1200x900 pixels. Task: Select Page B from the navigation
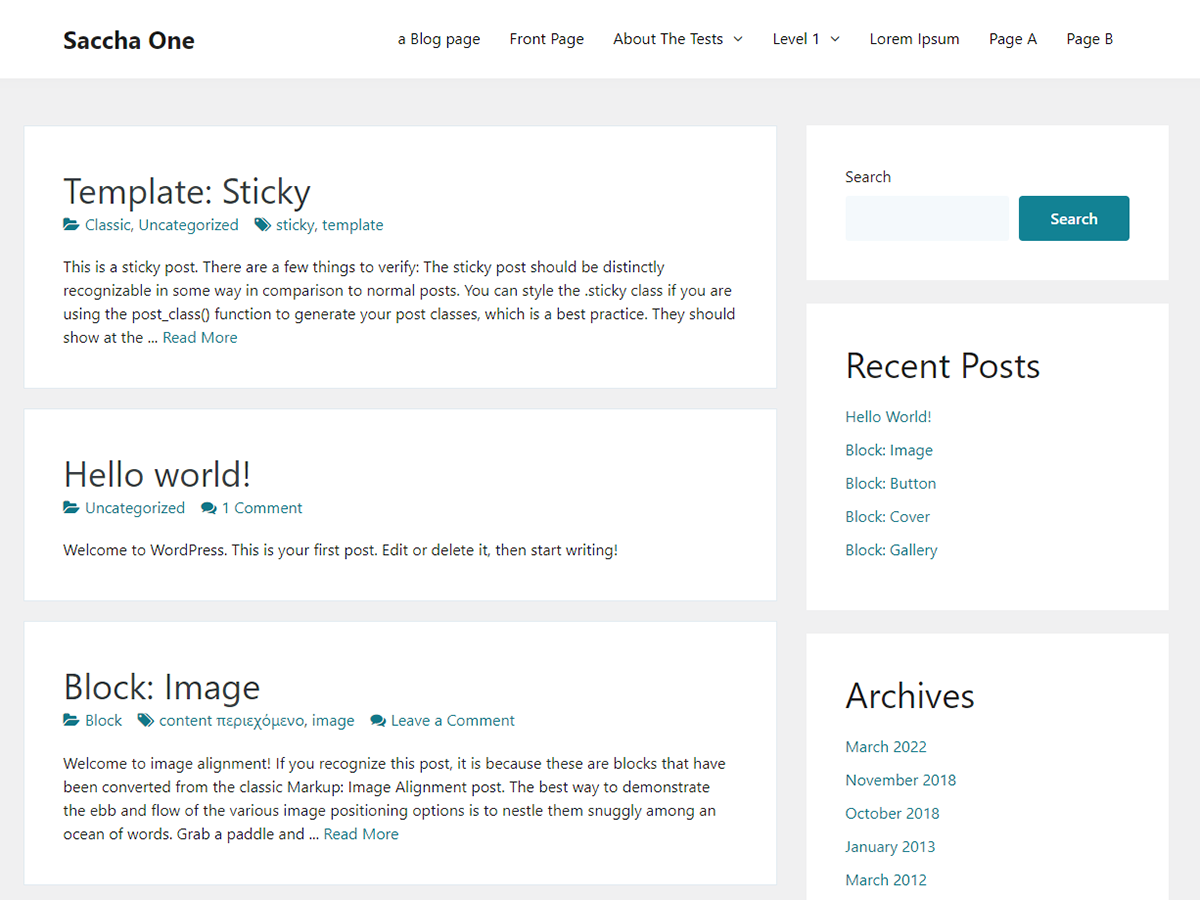click(1089, 39)
